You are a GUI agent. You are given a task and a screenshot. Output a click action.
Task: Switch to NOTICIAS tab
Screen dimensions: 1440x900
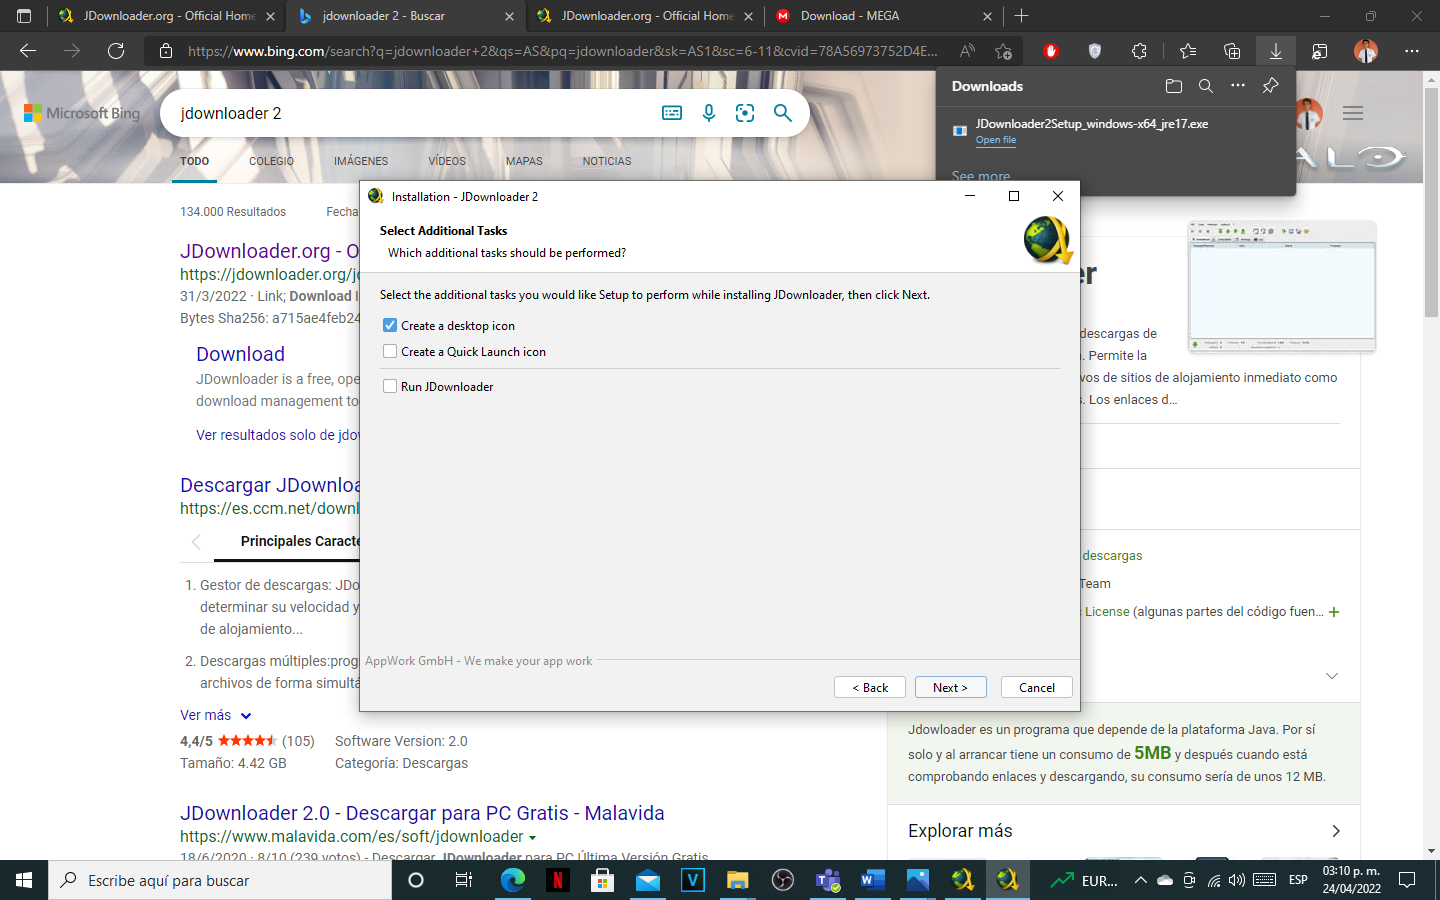tap(607, 161)
